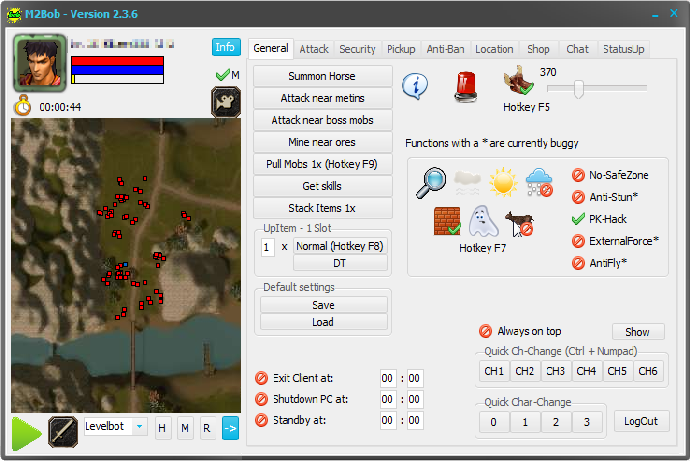Click Attack near boss mobs button
The width and height of the screenshot is (690, 461).
coord(323,120)
